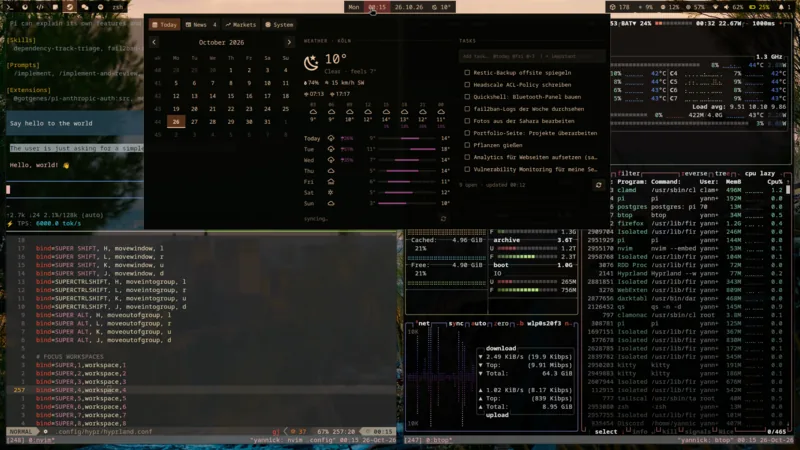The width and height of the screenshot is (800, 450).
Task: Click select at btop process list bottom
Action: (x=606, y=432)
